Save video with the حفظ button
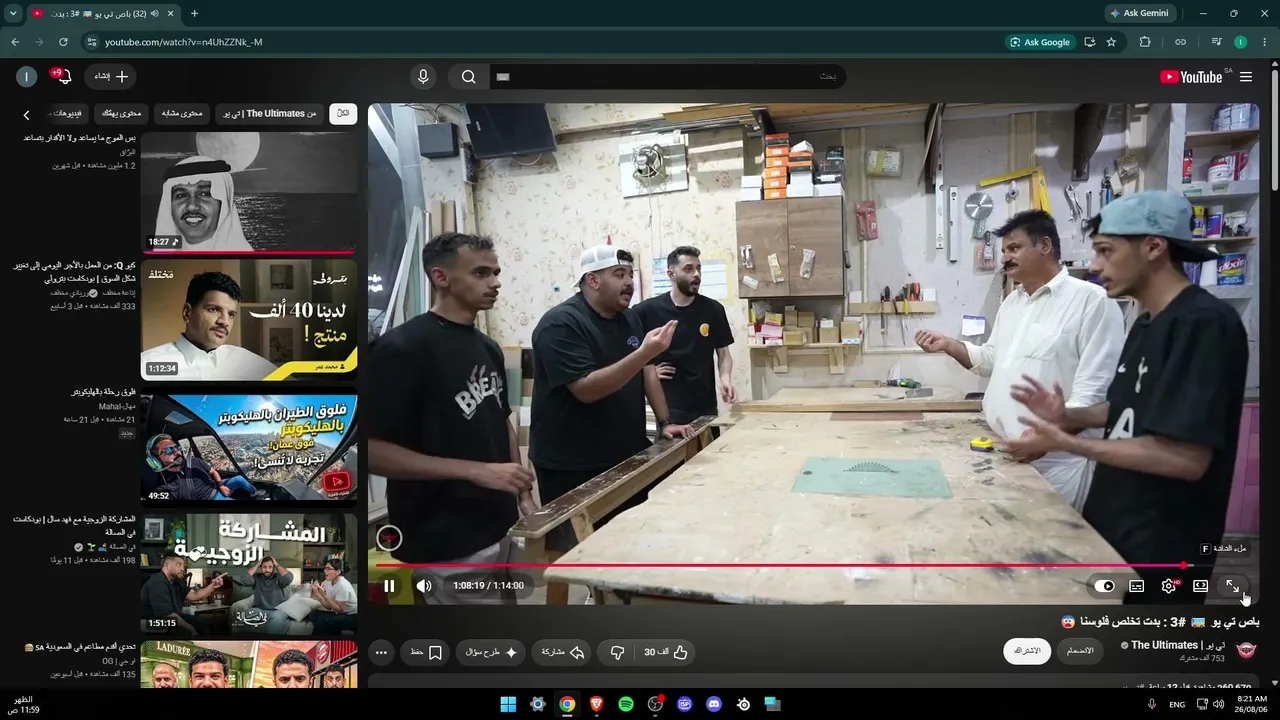Viewport: 1280px width, 720px height. pyautogui.click(x=426, y=652)
